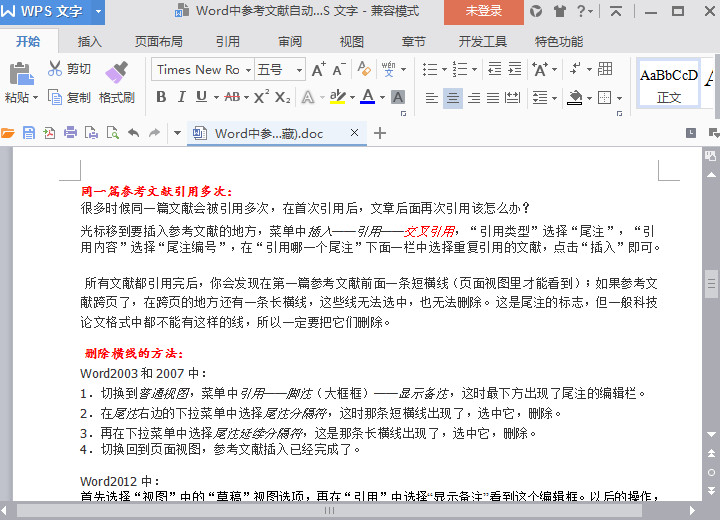The image size is (720, 520).
Task: Justify paragraph text
Action: tap(493, 97)
